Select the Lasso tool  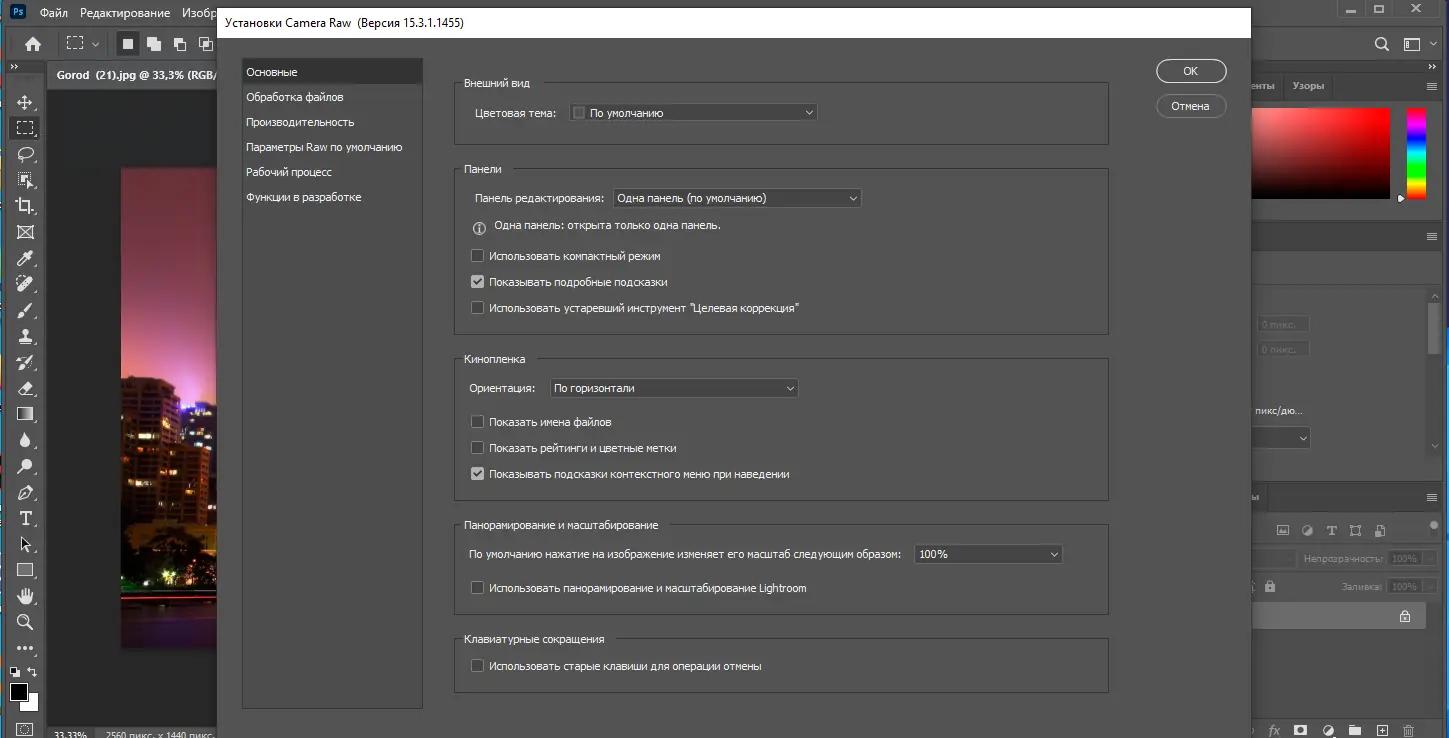tap(25, 154)
